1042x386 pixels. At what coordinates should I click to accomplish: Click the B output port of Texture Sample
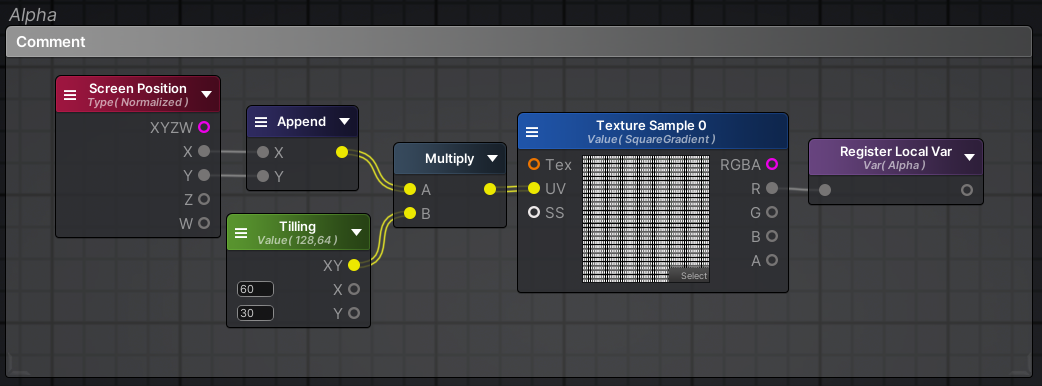(x=772, y=236)
